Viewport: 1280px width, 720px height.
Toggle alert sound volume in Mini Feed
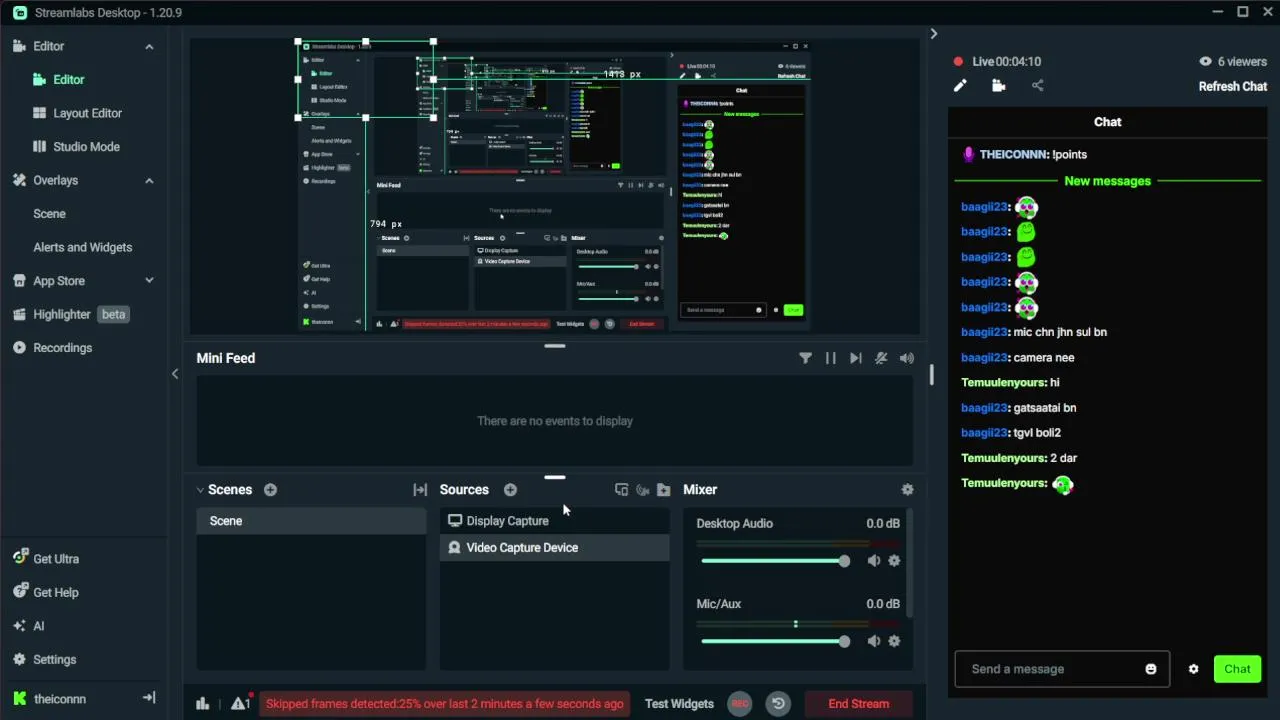coord(906,358)
